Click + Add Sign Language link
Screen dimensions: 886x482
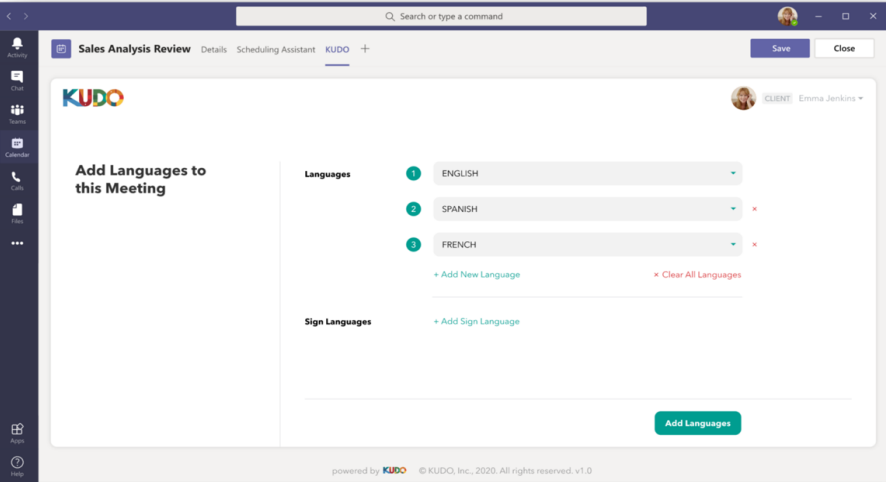(x=476, y=322)
